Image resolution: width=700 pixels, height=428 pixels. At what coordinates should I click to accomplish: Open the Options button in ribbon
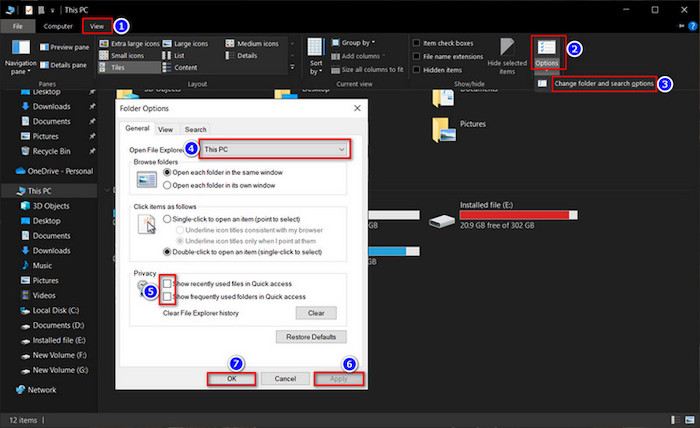pyautogui.click(x=547, y=53)
